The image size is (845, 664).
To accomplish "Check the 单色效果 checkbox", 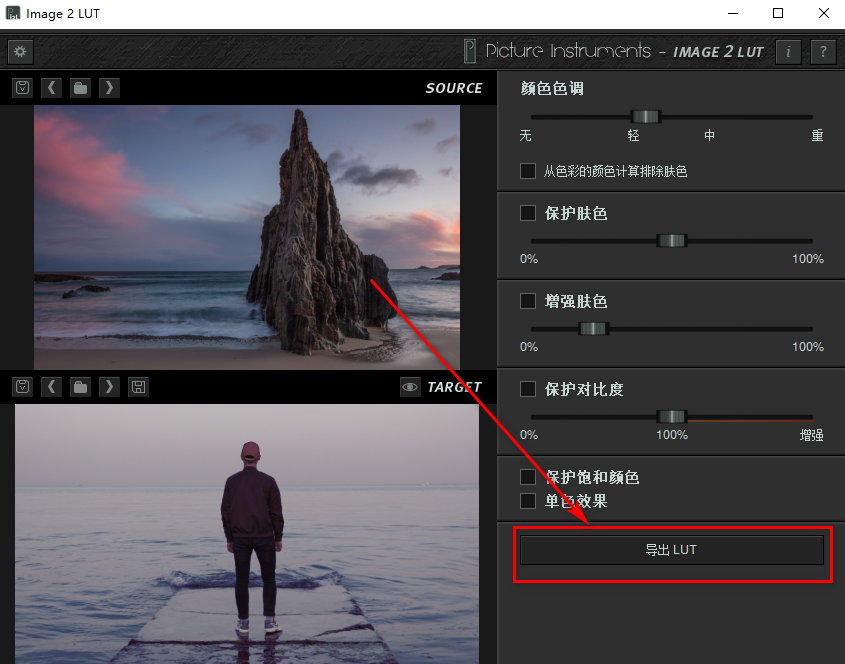I will (x=528, y=501).
